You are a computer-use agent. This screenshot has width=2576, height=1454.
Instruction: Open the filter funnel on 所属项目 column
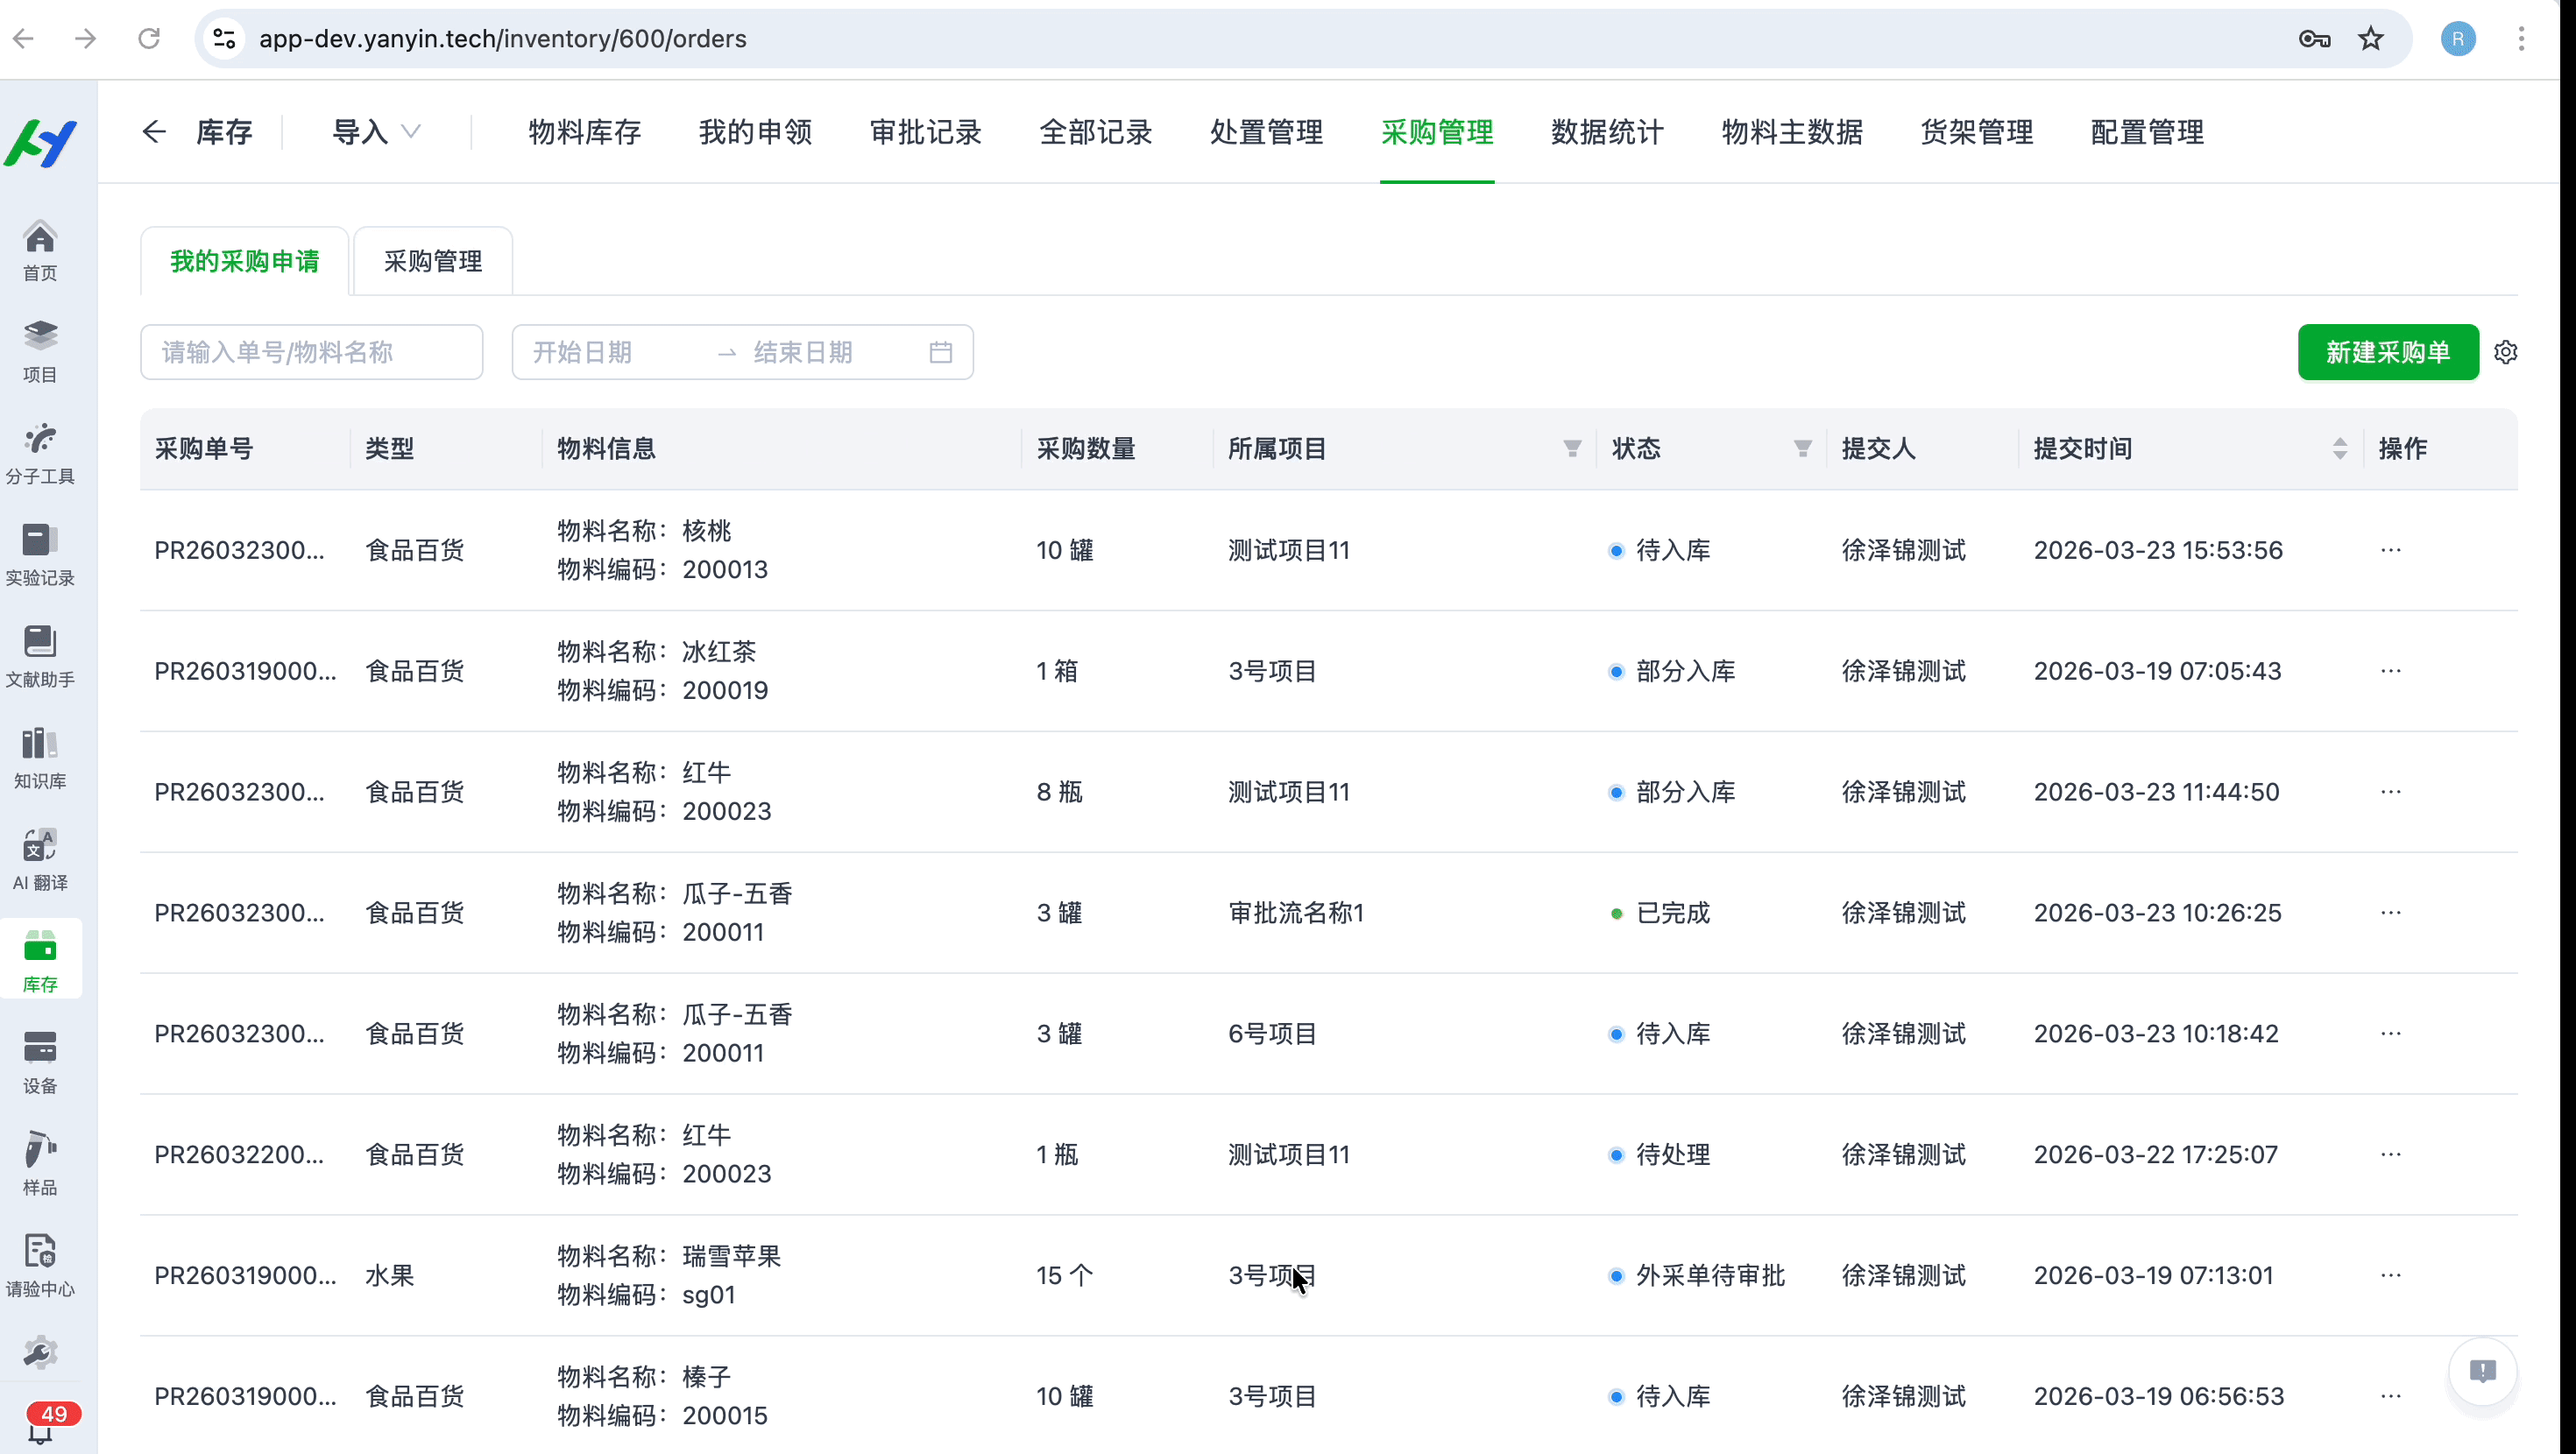tap(1572, 448)
